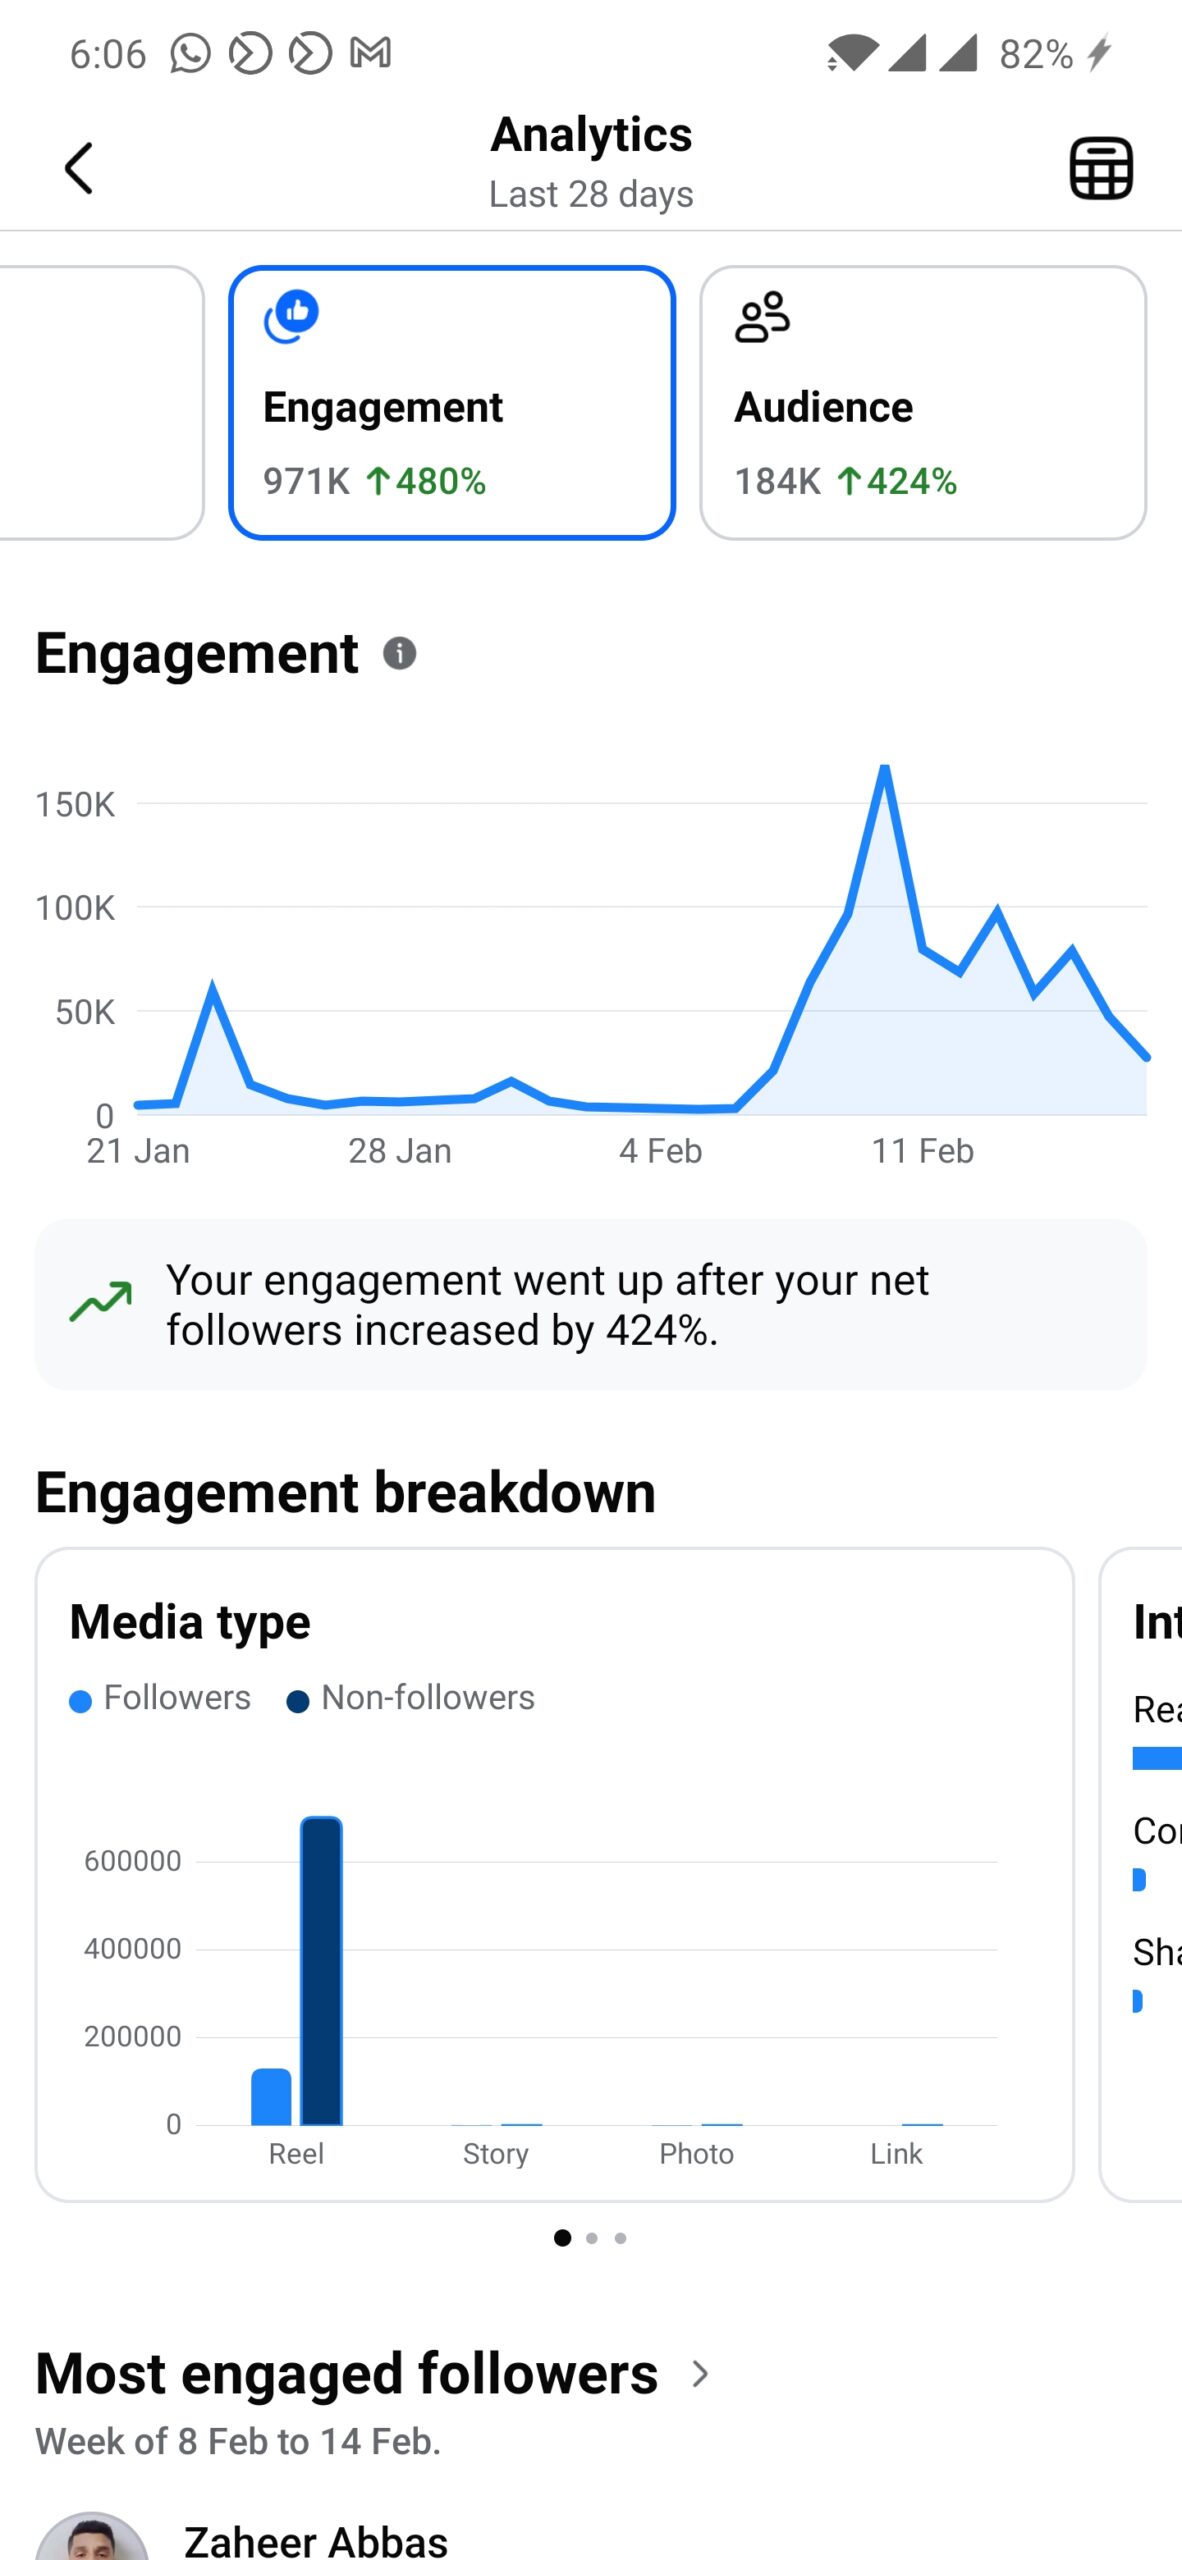This screenshot has width=1182, height=2560.
Task: Tap the Engagement thumbs-up icon
Action: 291,316
